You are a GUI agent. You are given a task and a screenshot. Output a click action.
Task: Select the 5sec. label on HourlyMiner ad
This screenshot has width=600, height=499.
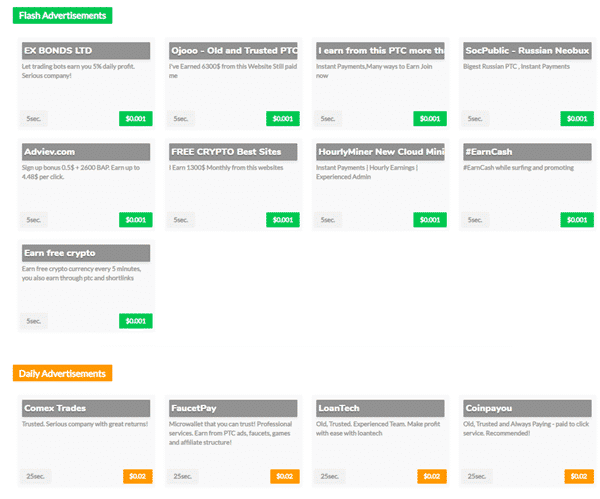(328, 220)
